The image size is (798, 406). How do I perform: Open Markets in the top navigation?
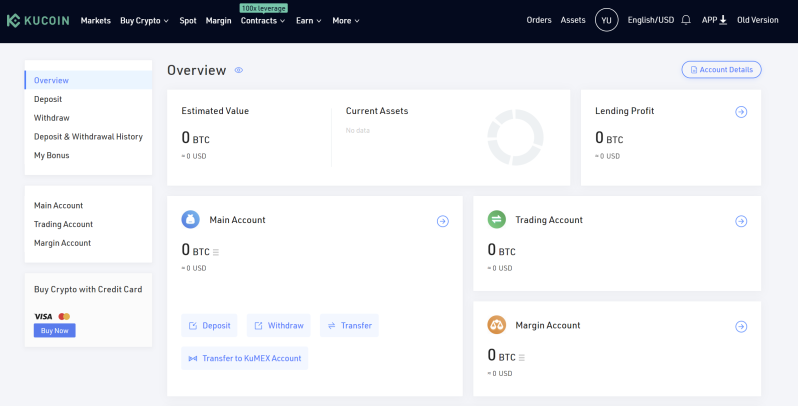coord(96,20)
